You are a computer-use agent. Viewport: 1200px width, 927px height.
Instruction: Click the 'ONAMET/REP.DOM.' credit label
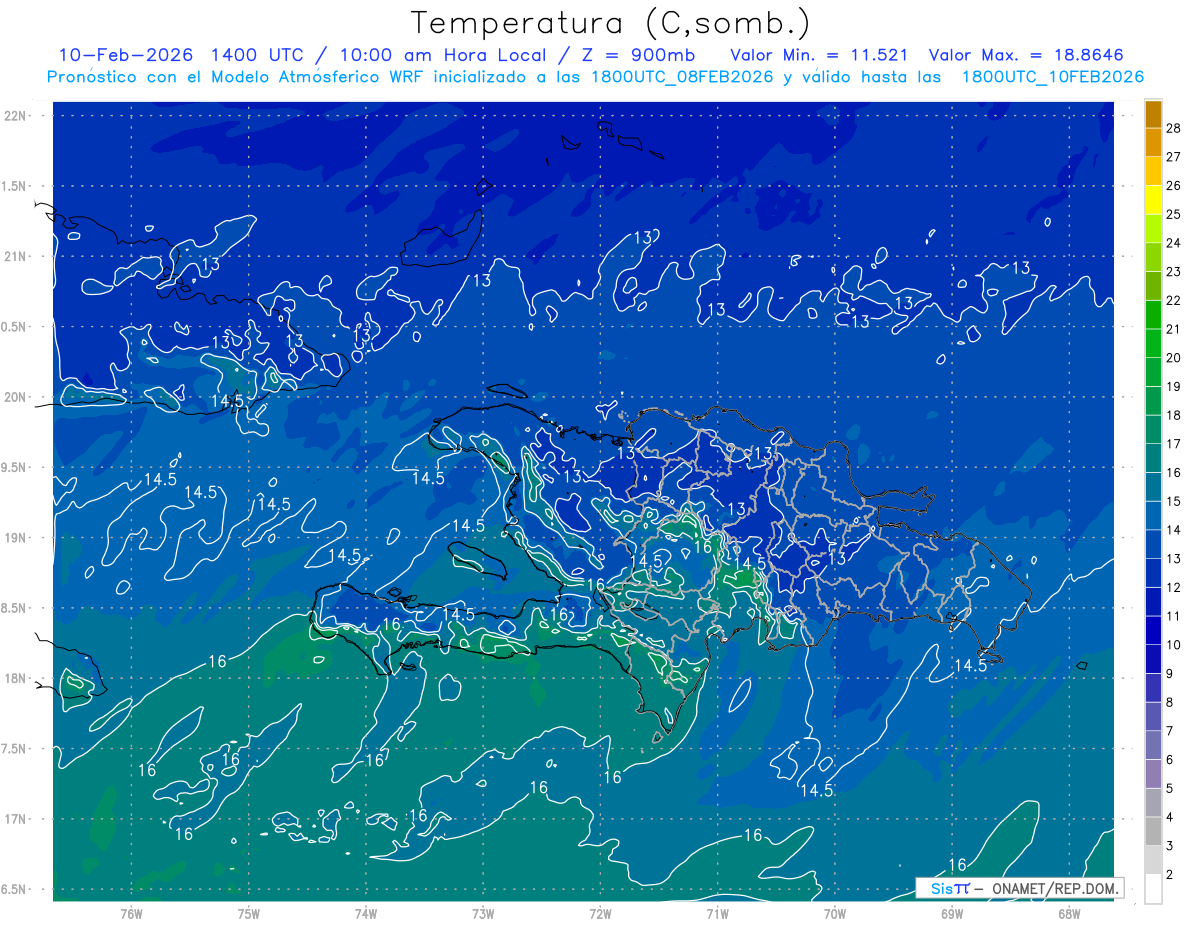pos(1054,888)
